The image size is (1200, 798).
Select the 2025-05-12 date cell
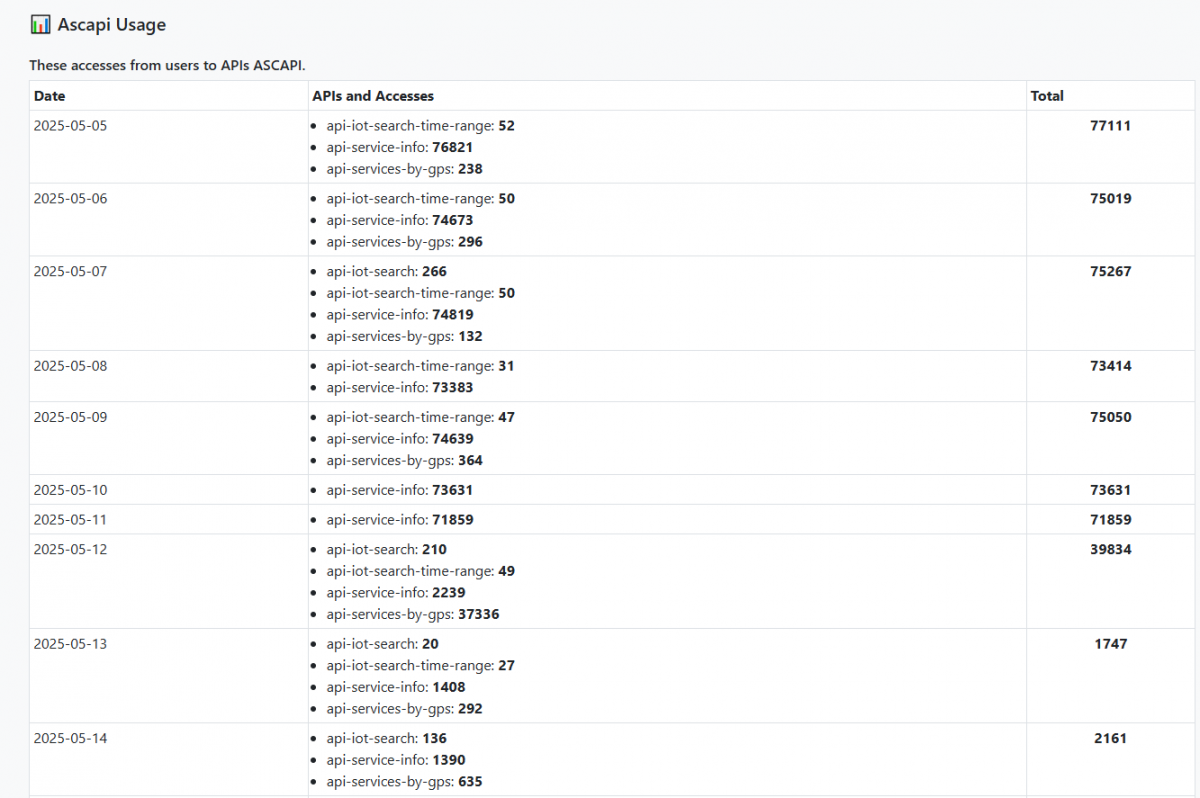point(70,549)
